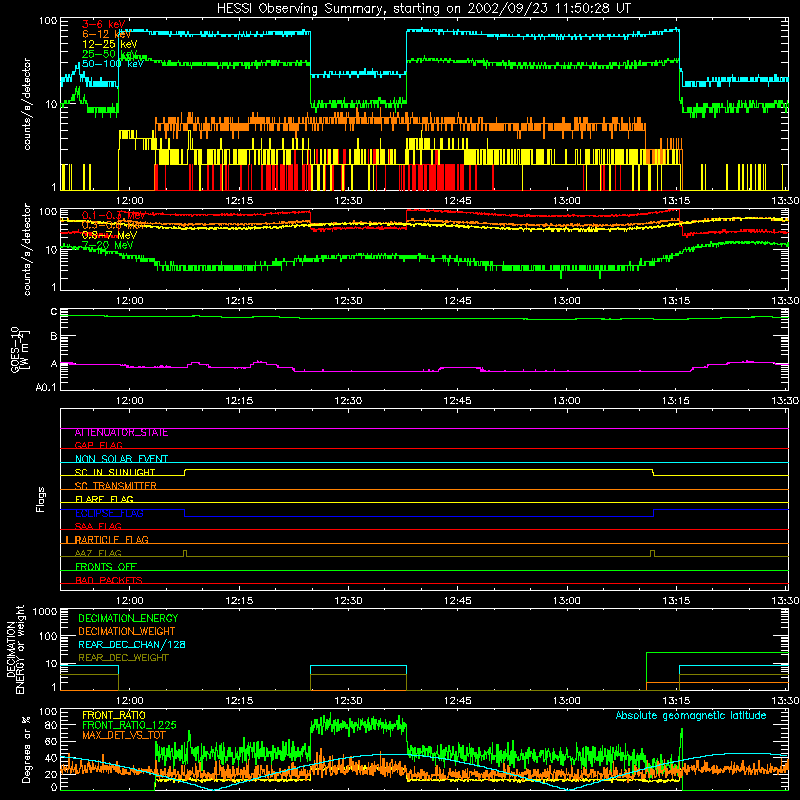Click the FRONT_RATIO_1225 legend label
800x800 pixels.
point(129,725)
